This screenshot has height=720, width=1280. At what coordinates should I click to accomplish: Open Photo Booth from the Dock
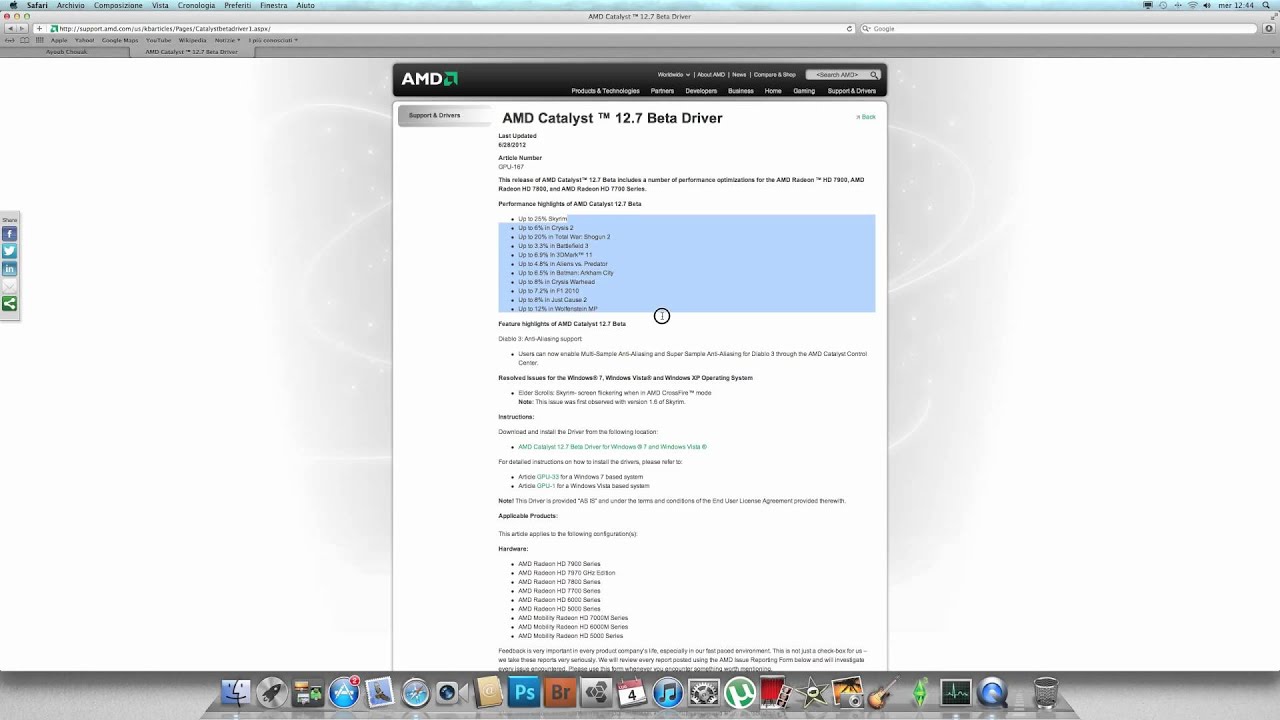pos(776,692)
